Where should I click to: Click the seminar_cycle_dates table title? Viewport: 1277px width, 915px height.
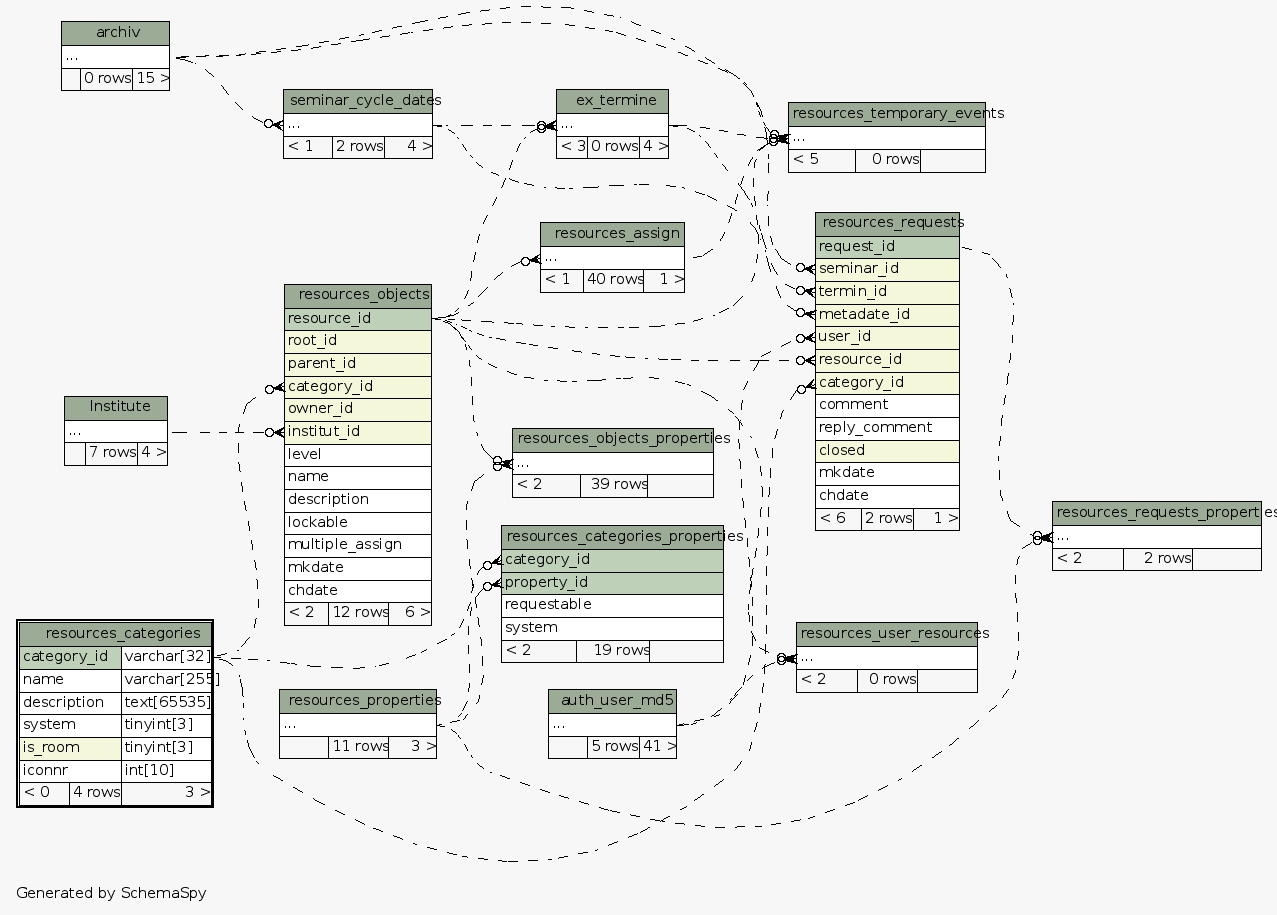358,101
